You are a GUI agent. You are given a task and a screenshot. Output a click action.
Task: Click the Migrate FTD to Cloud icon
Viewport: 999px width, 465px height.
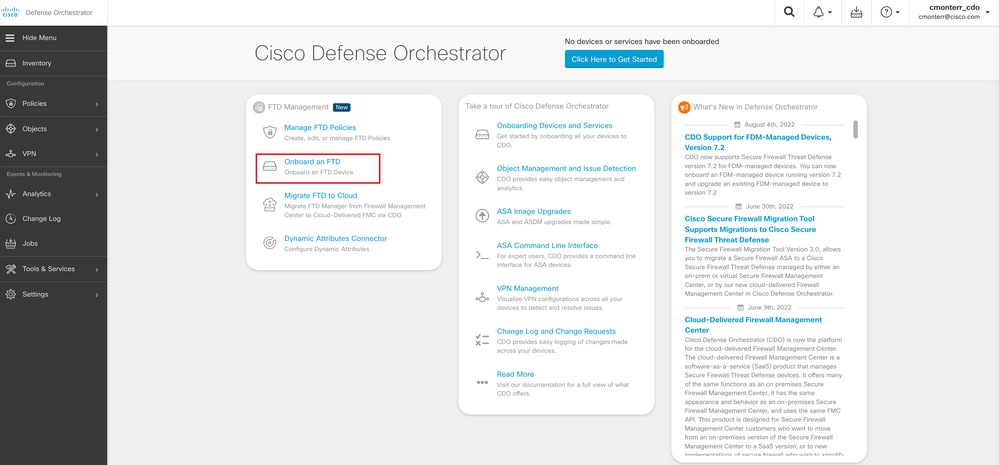270,204
